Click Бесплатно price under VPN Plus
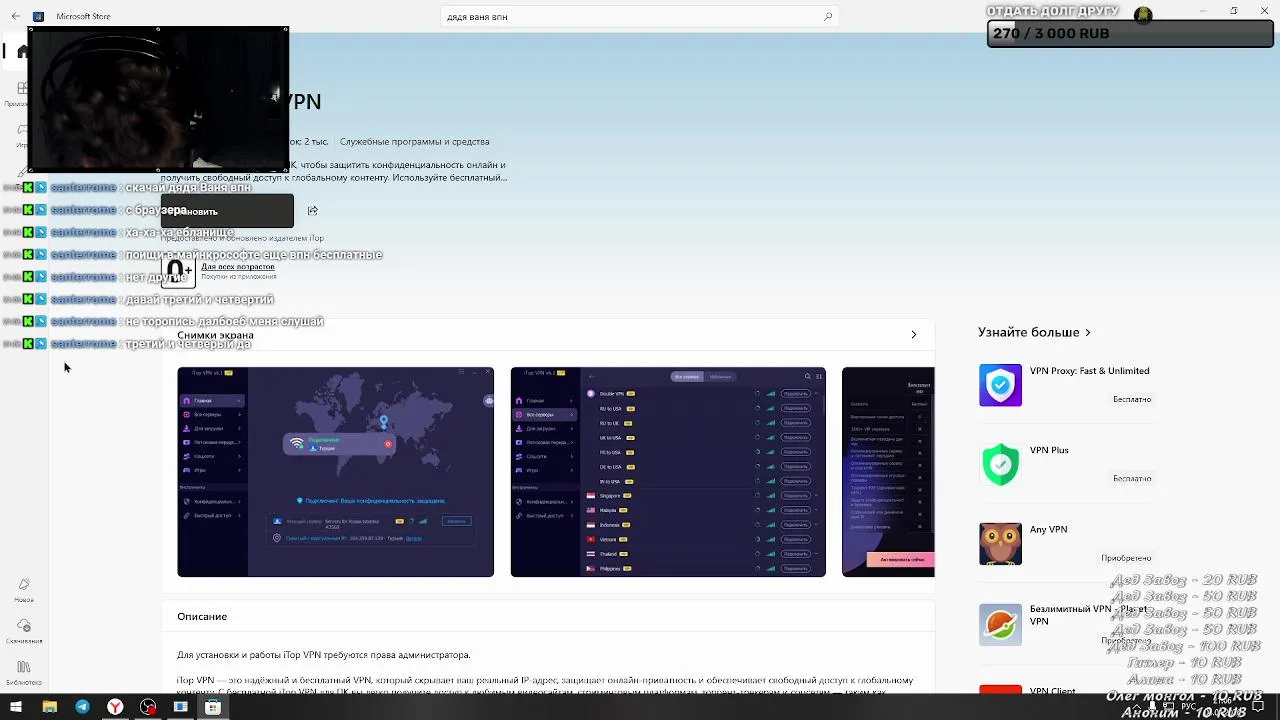Viewport: 1280px width, 720px height. pyautogui.click(x=1132, y=479)
